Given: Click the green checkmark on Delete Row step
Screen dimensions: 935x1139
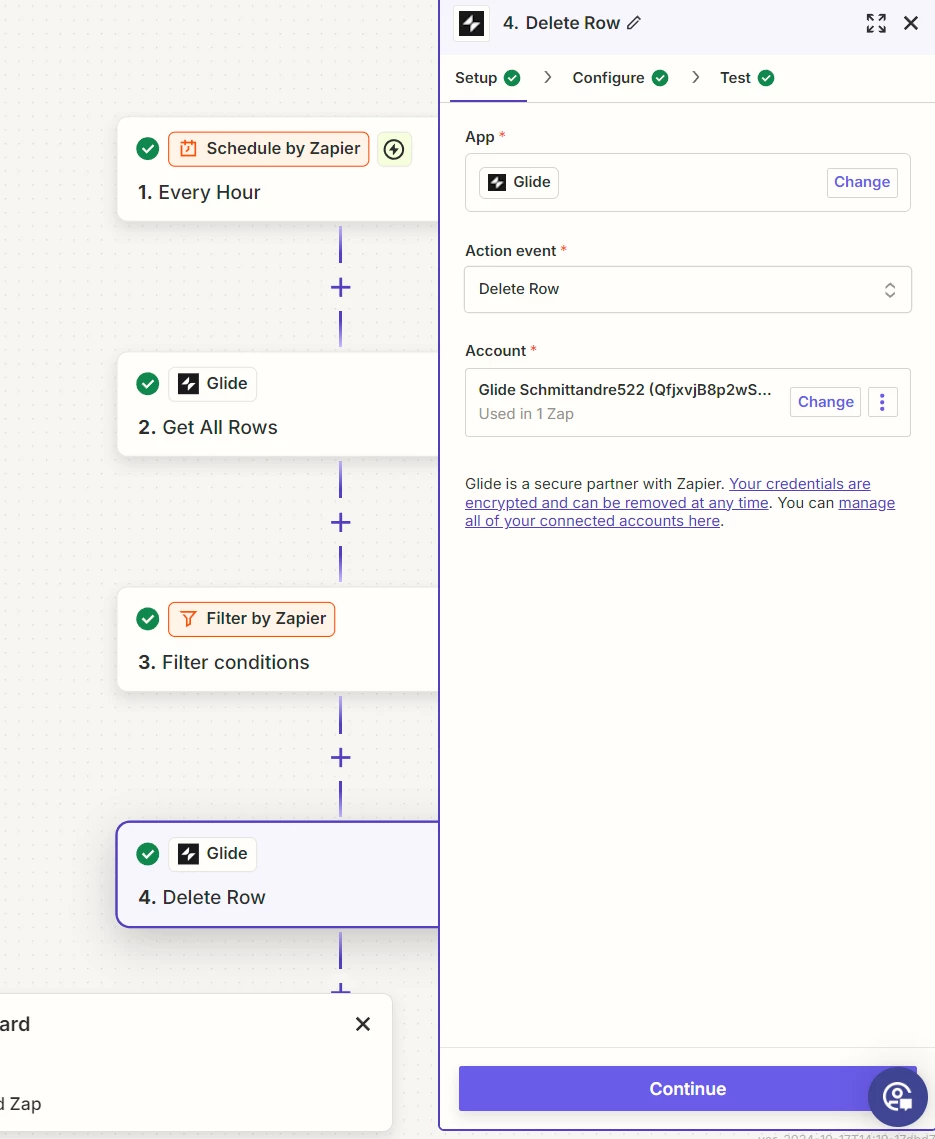Looking at the screenshot, I should coord(147,854).
